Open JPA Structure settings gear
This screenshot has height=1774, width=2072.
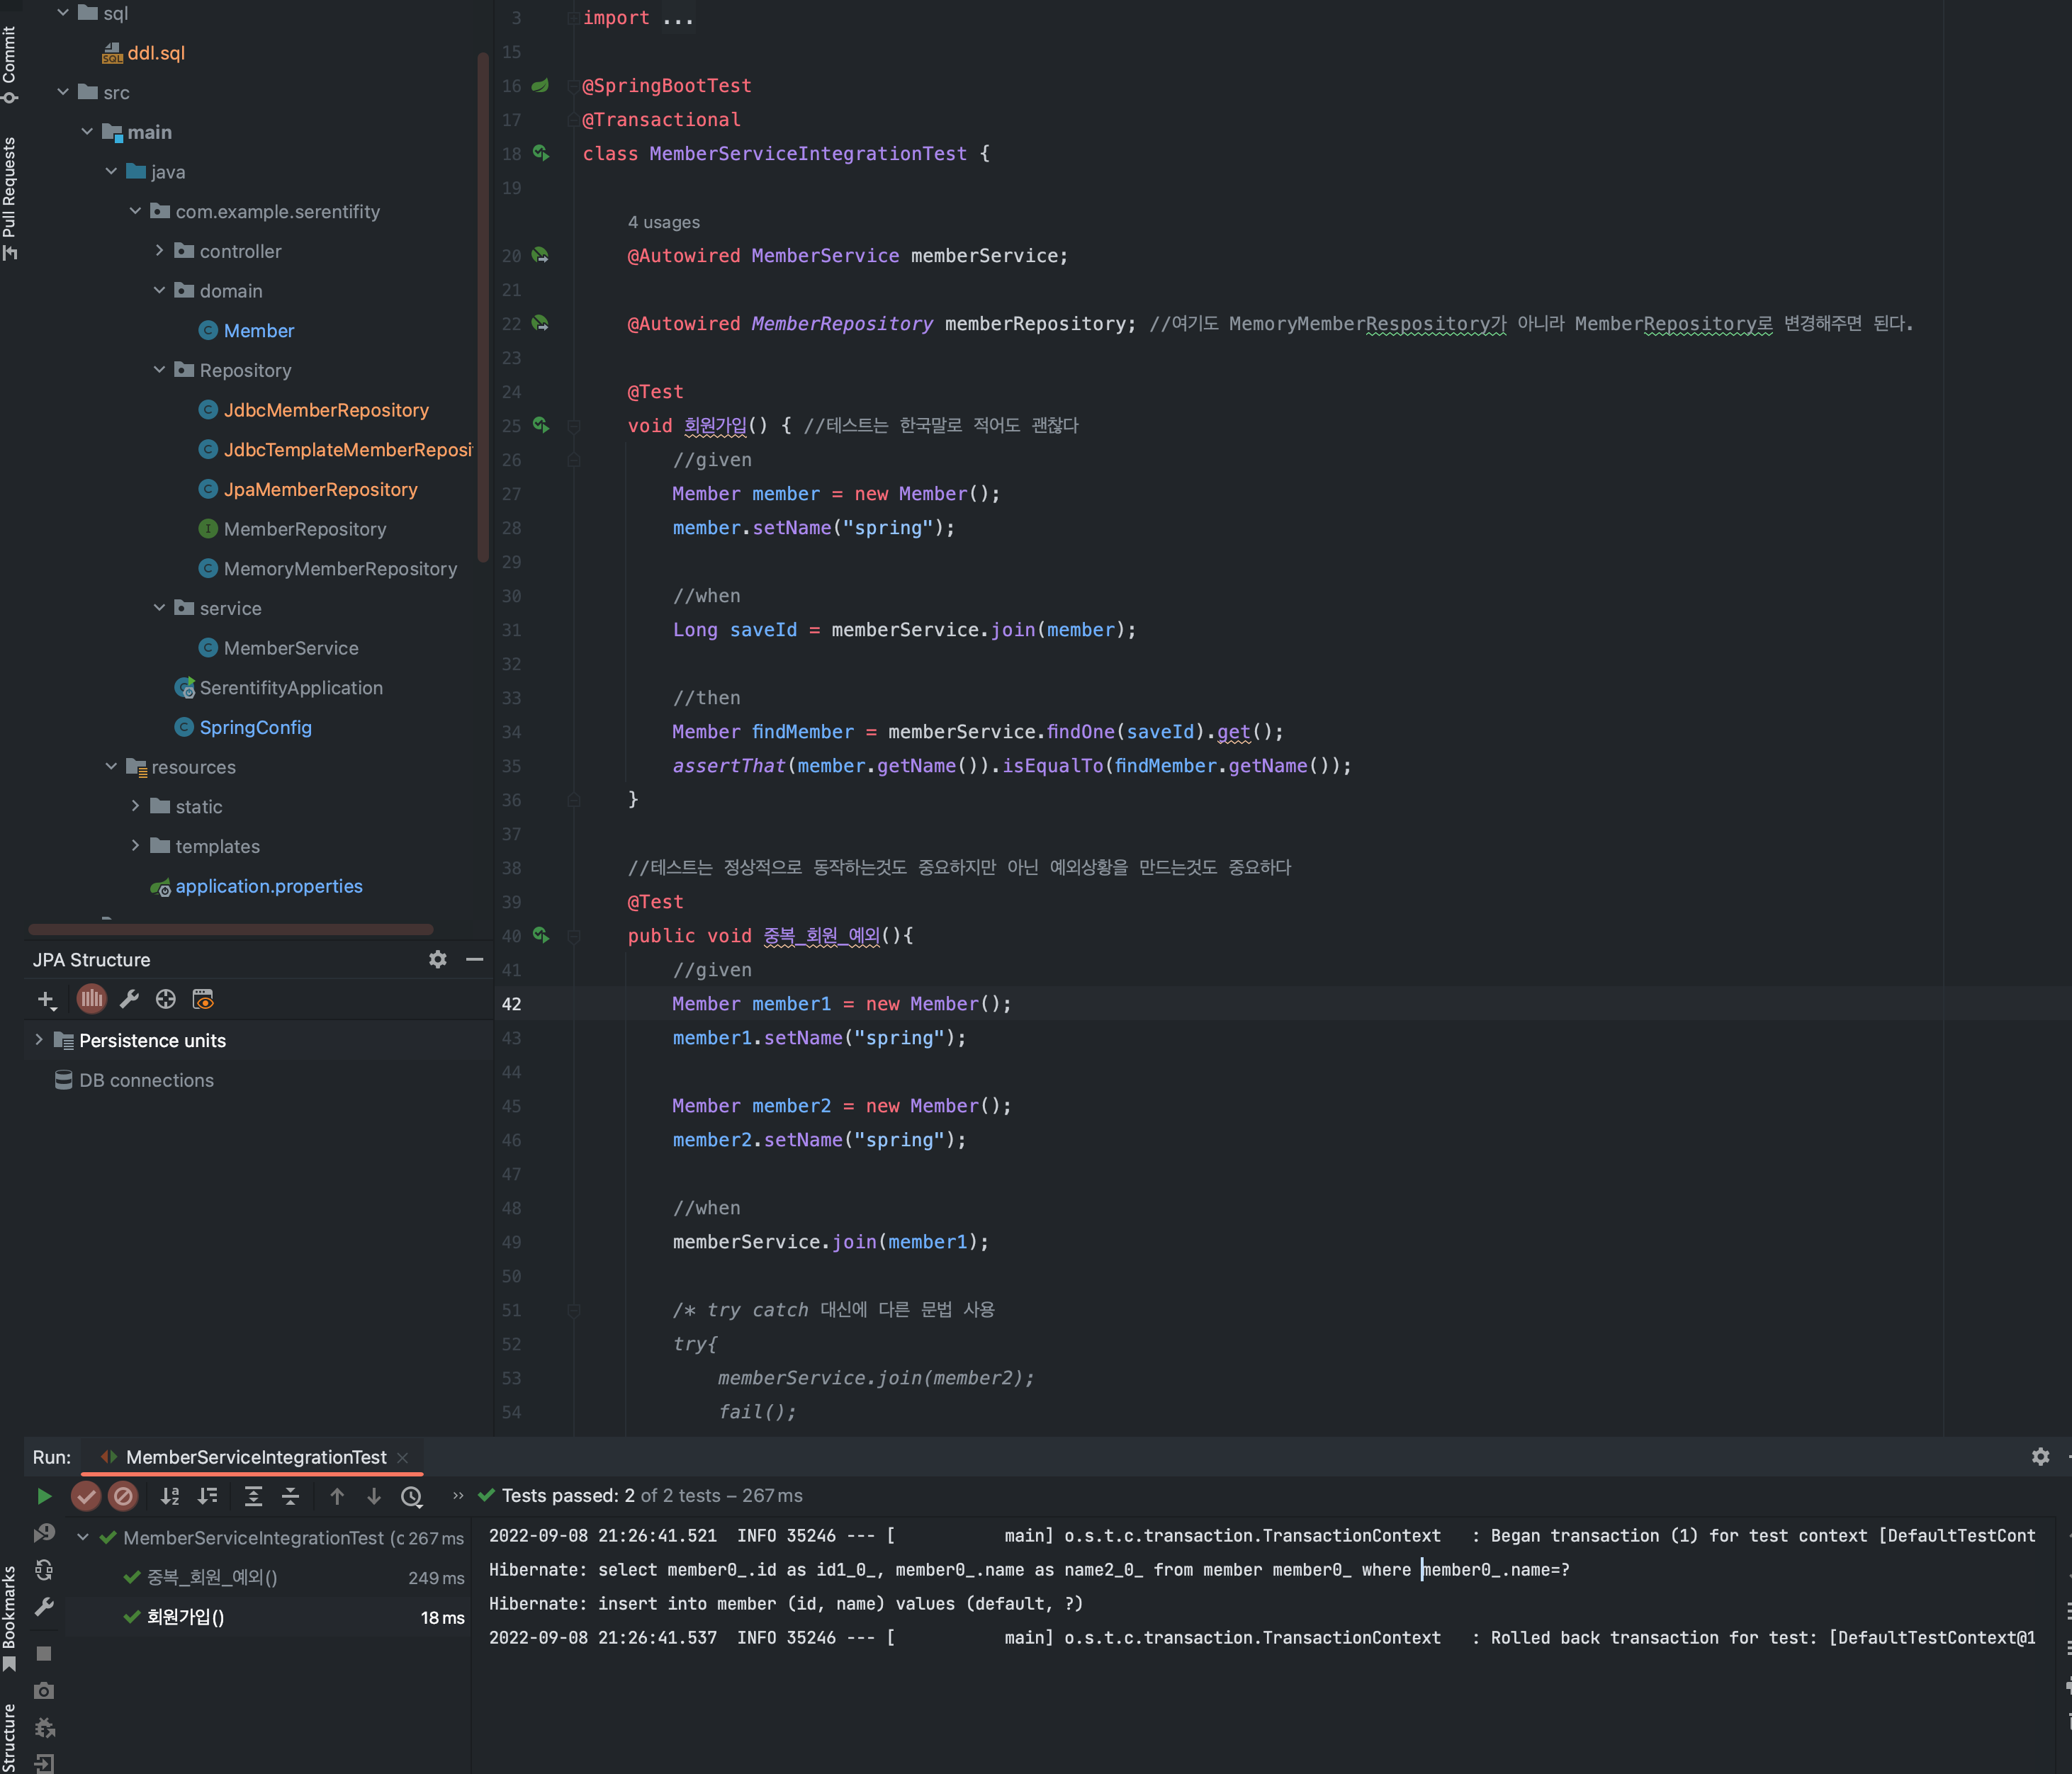[x=438, y=959]
